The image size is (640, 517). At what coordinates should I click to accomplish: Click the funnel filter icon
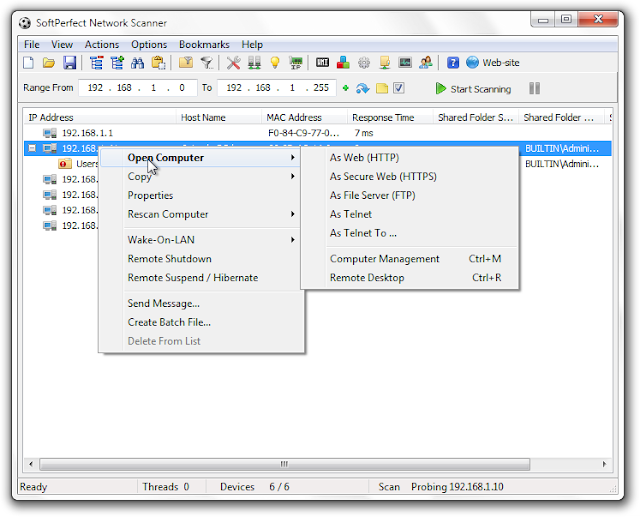click(207, 63)
